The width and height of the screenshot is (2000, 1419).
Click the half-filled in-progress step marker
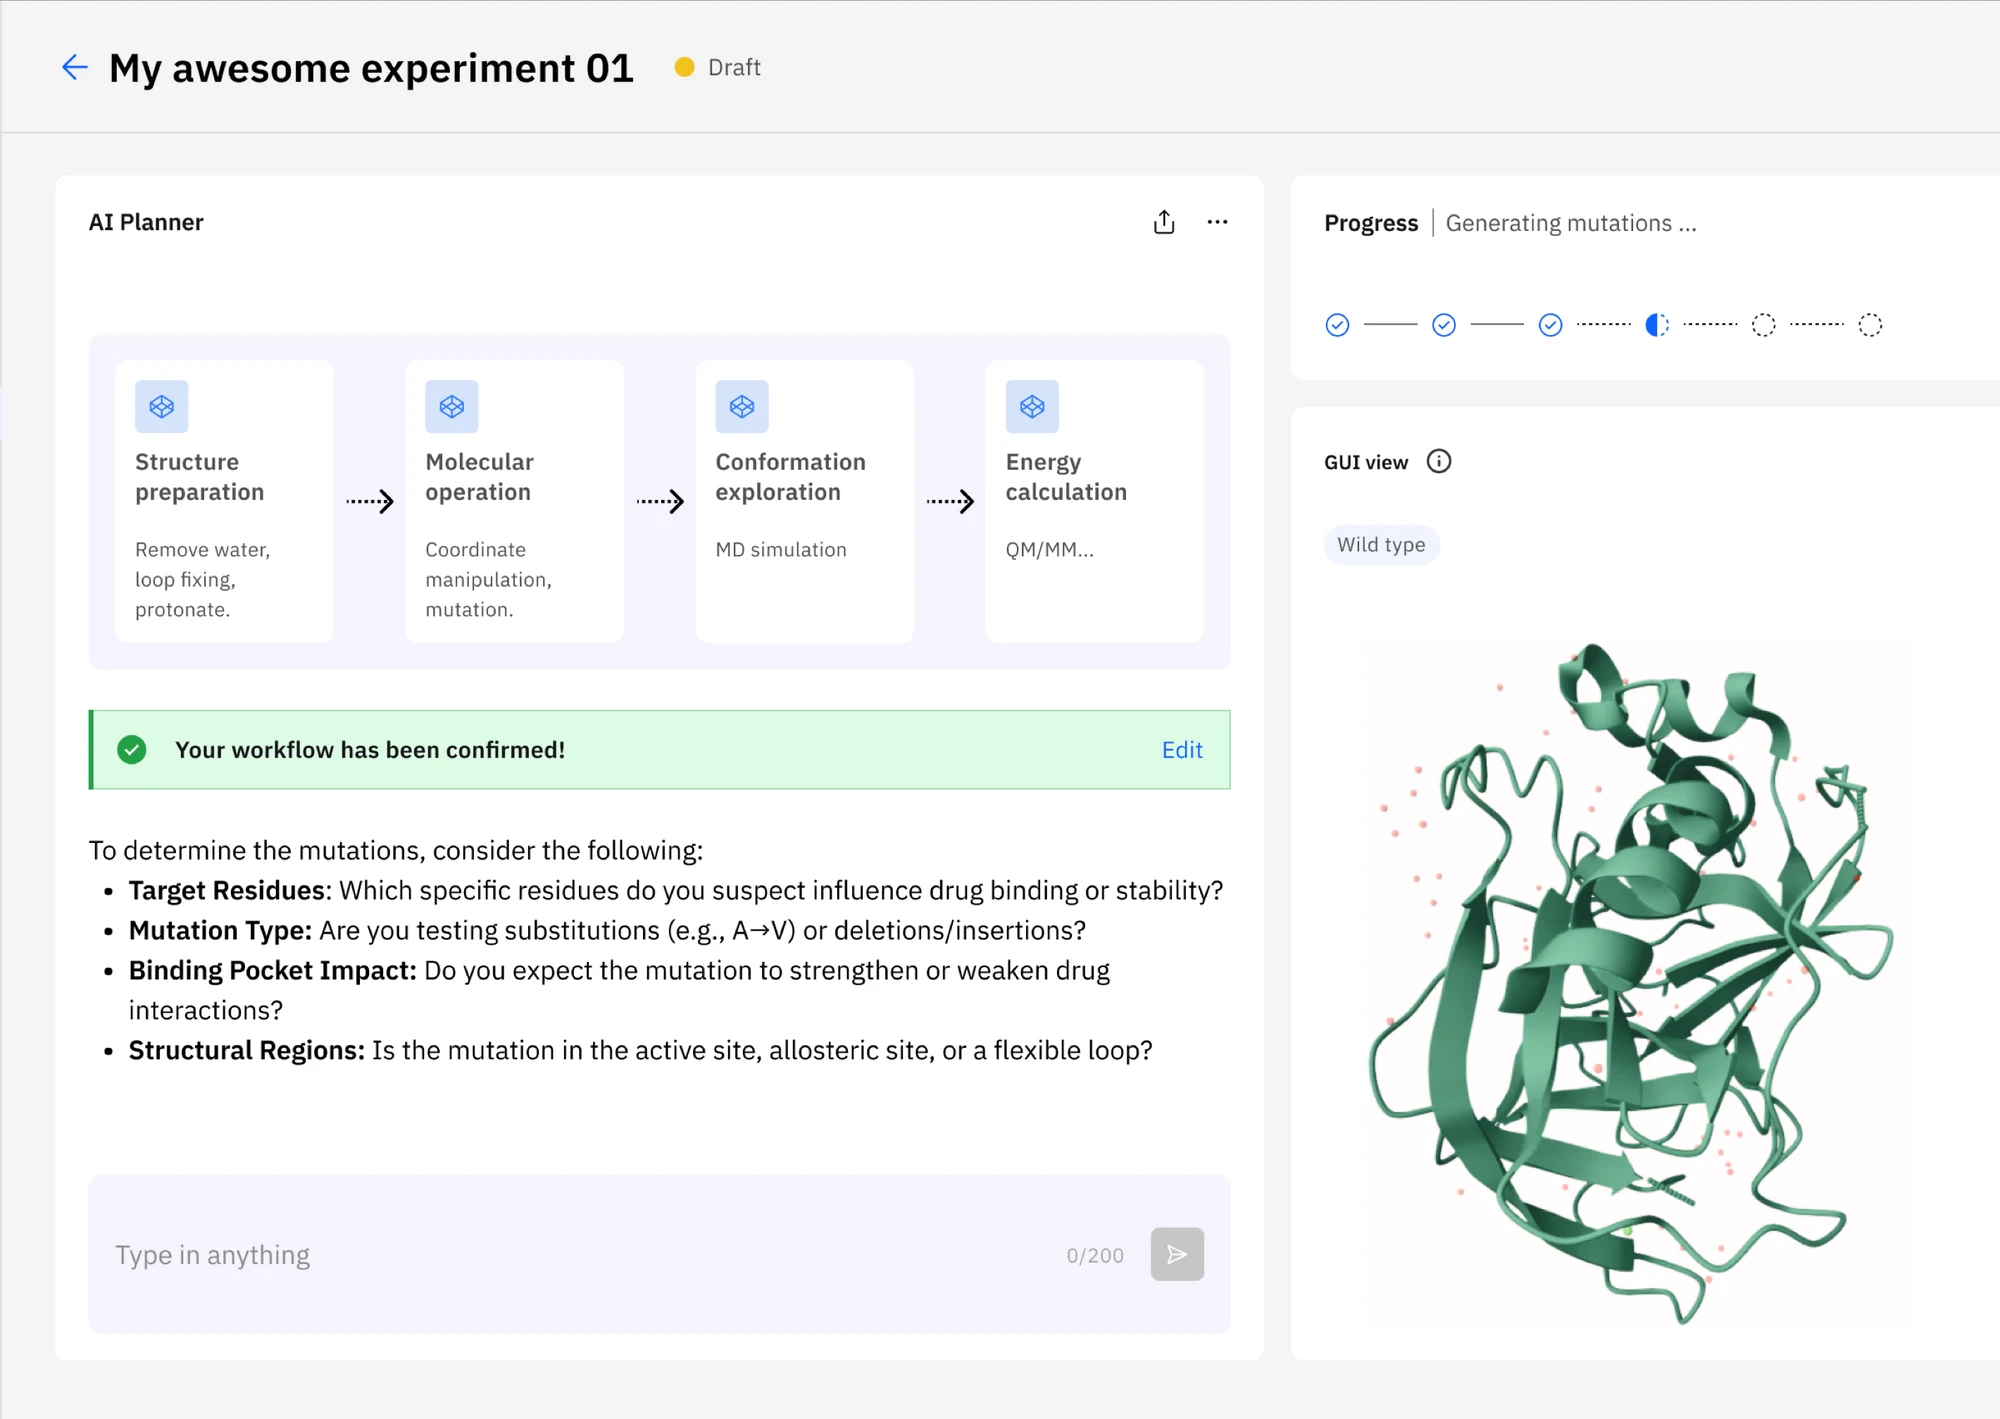point(1657,325)
